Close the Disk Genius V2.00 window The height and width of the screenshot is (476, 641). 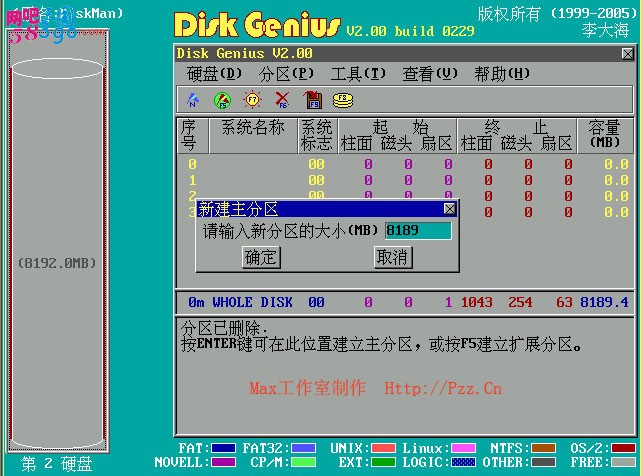pyautogui.click(x=628, y=54)
